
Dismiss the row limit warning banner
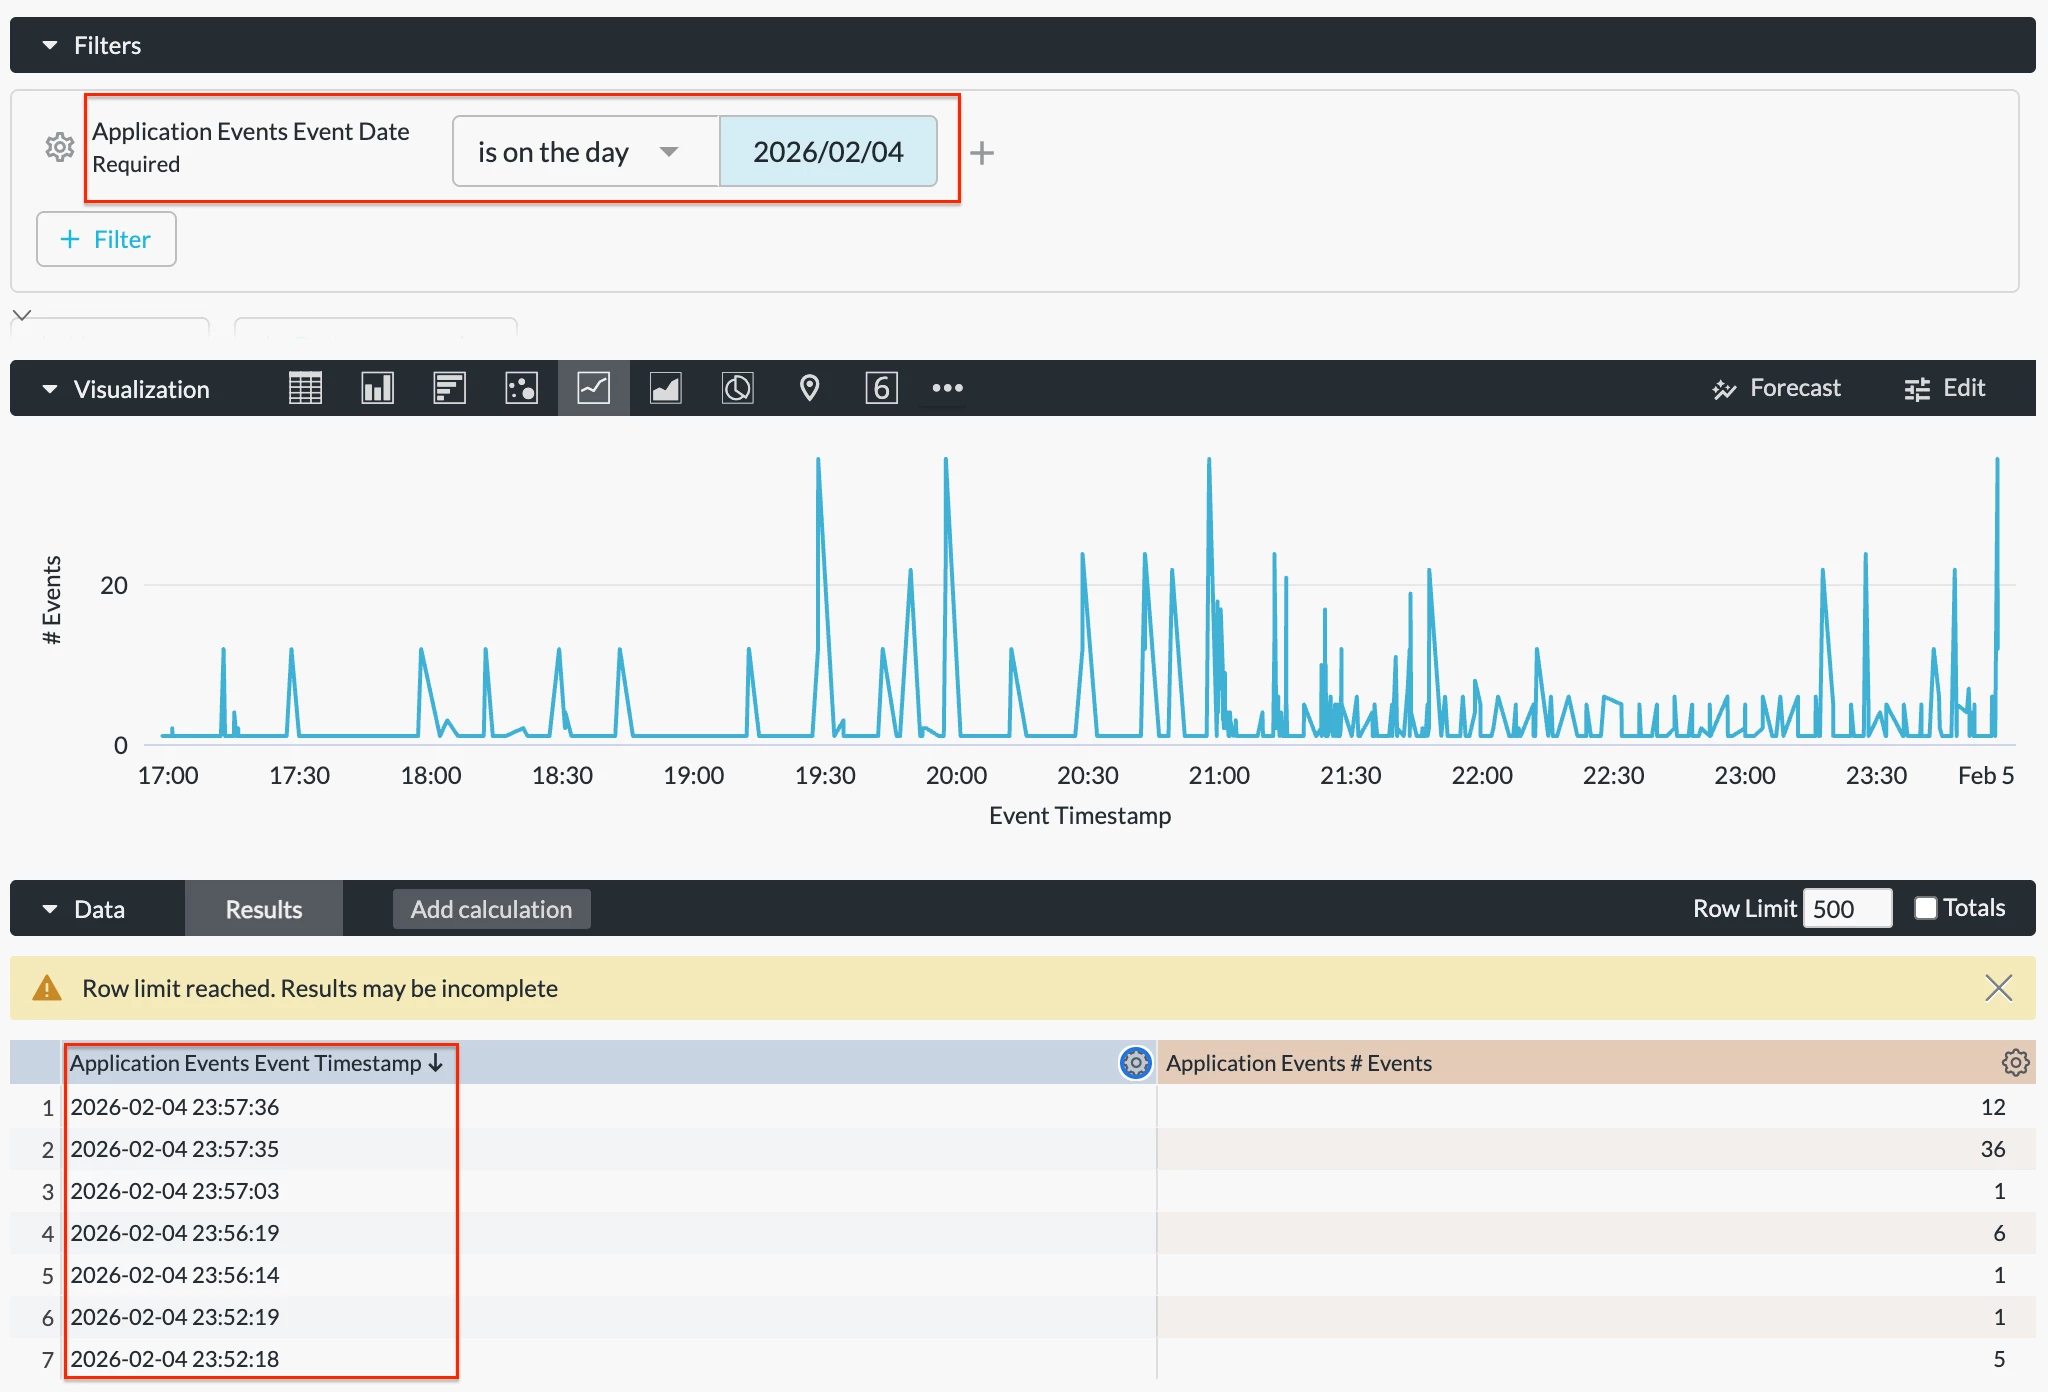(x=1998, y=988)
